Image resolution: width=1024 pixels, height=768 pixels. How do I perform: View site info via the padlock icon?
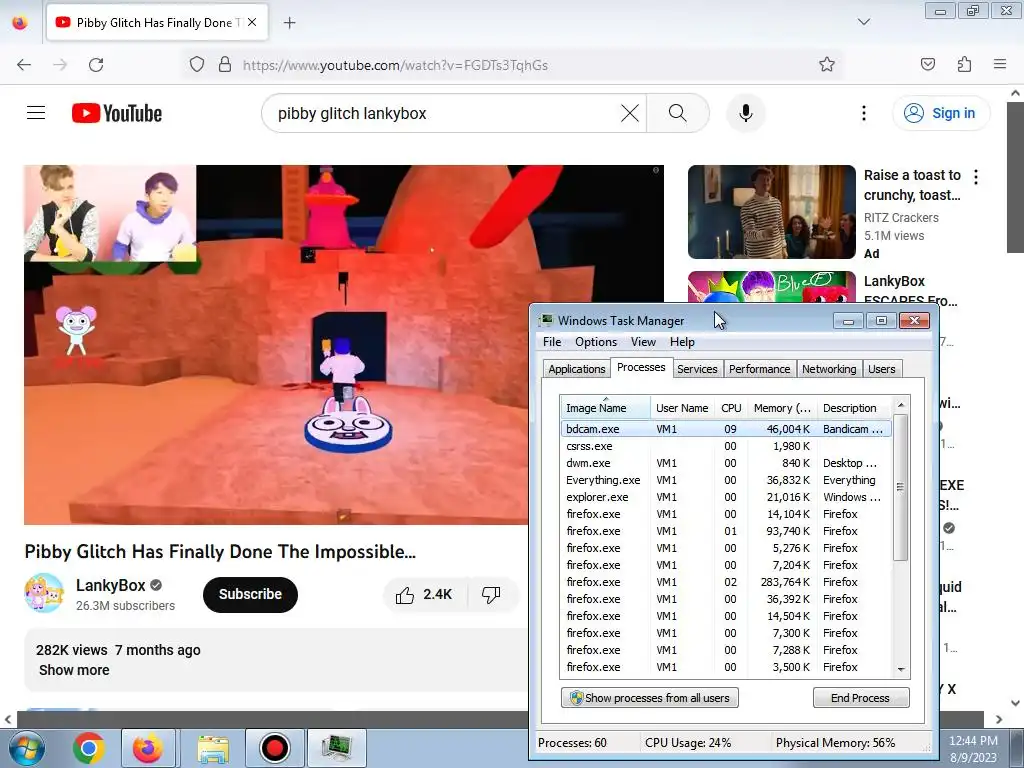pos(225,65)
